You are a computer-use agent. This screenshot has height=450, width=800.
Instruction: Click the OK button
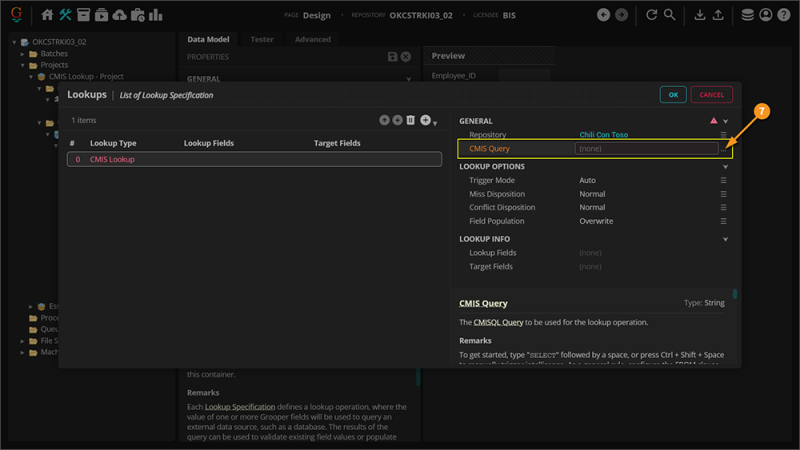pos(673,95)
